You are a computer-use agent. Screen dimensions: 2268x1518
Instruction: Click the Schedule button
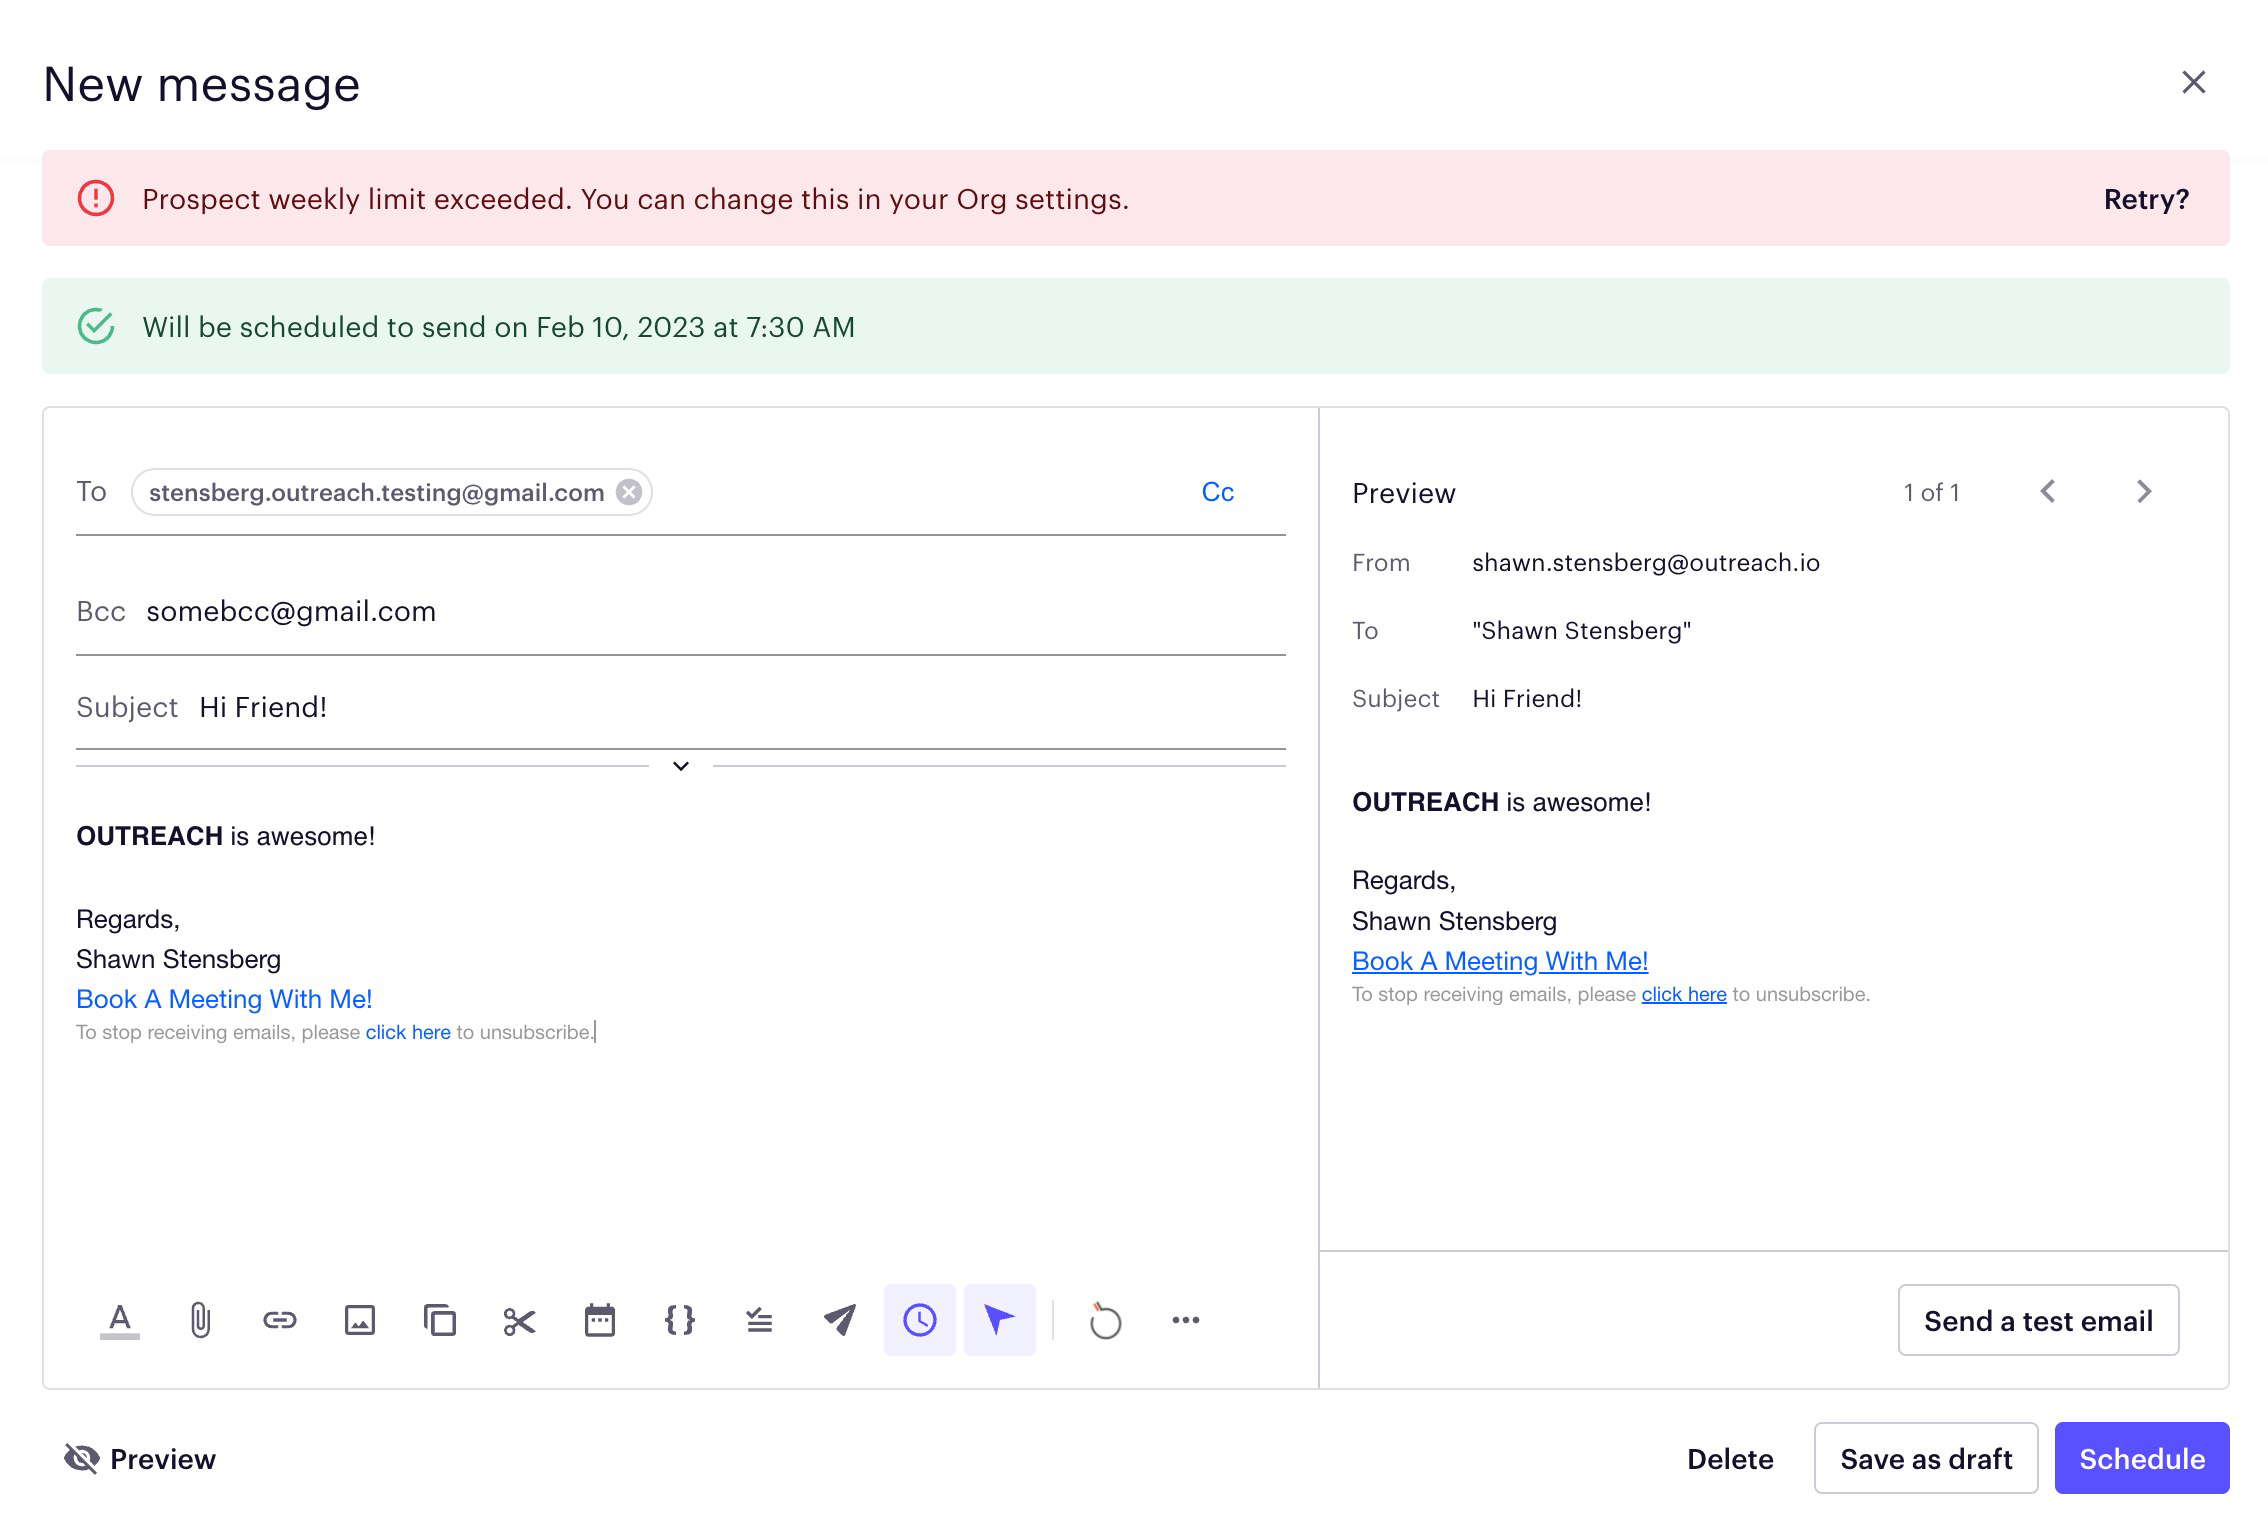click(x=2141, y=1459)
